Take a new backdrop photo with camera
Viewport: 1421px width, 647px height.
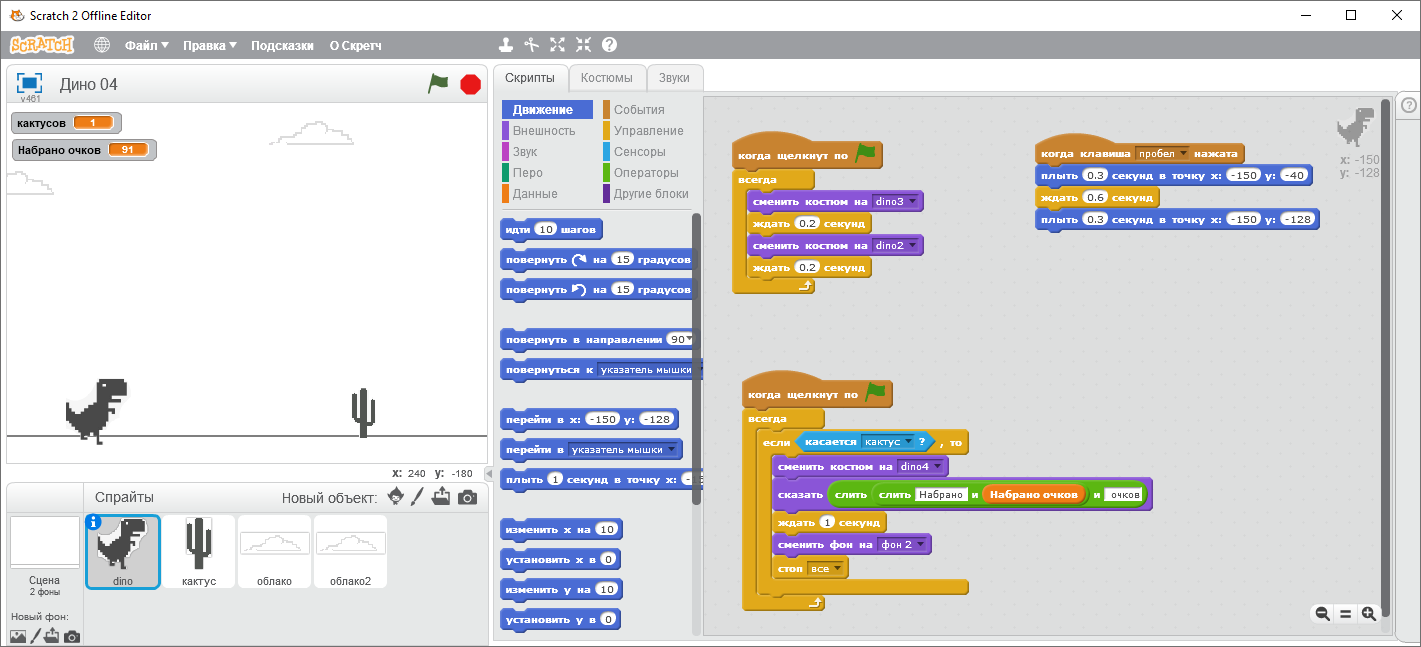(x=72, y=636)
